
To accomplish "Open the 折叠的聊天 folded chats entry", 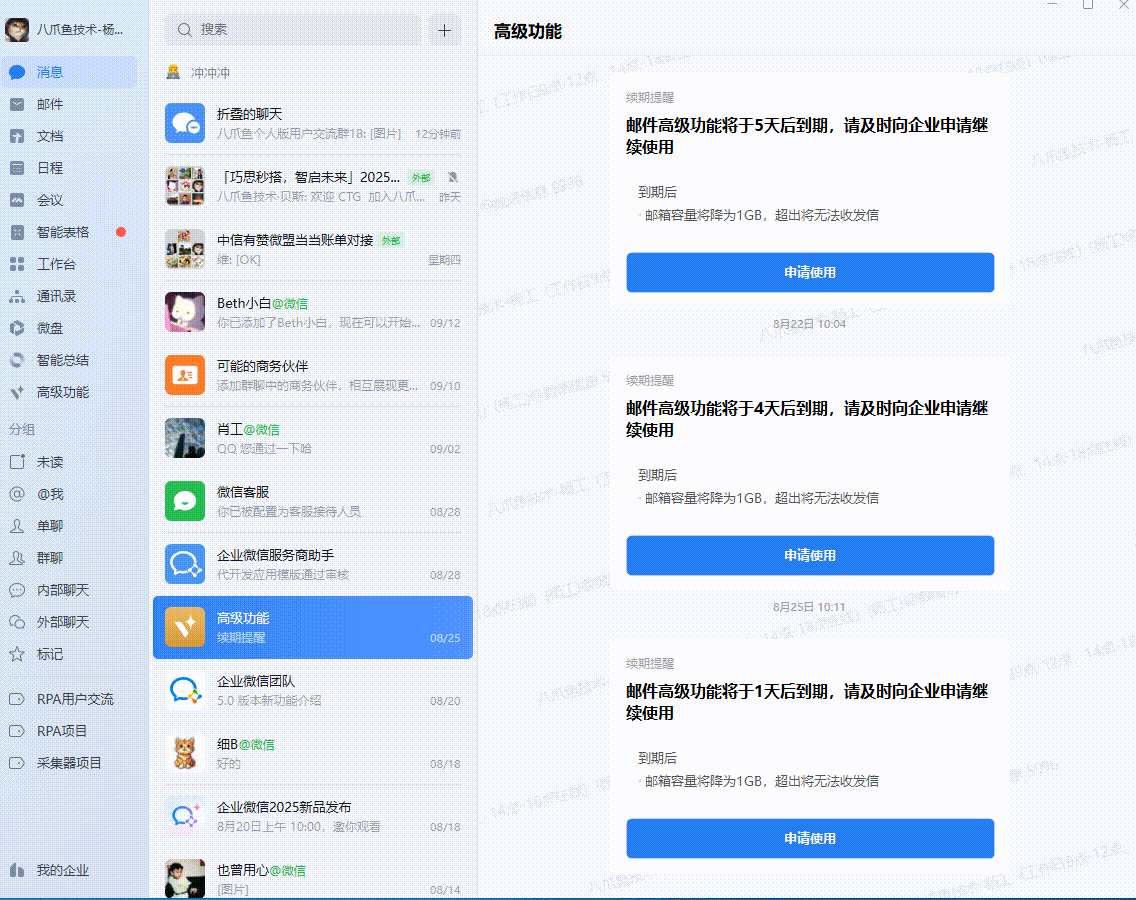I will pos(313,123).
